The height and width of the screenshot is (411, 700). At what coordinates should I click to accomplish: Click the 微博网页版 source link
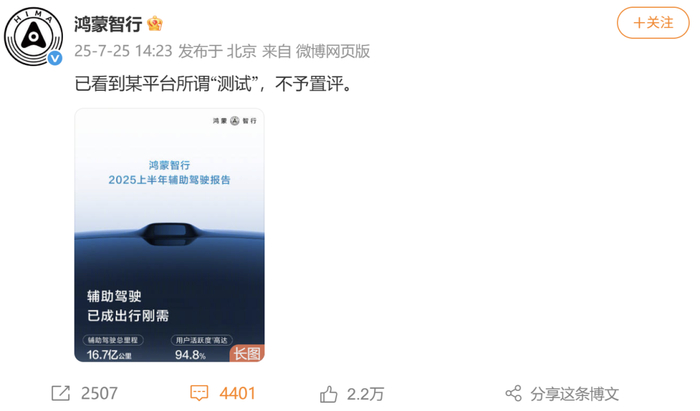[x=333, y=51]
